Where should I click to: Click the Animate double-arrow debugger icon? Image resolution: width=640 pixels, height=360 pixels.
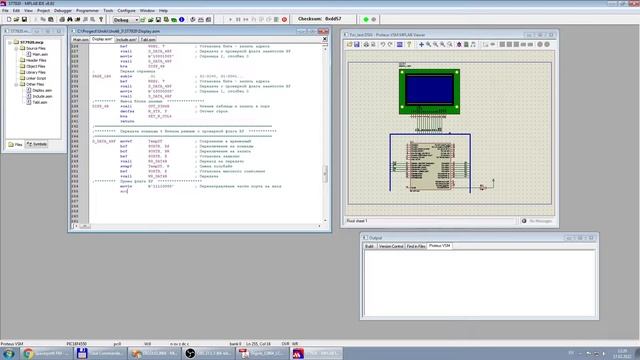pyautogui.click(x=246, y=20)
